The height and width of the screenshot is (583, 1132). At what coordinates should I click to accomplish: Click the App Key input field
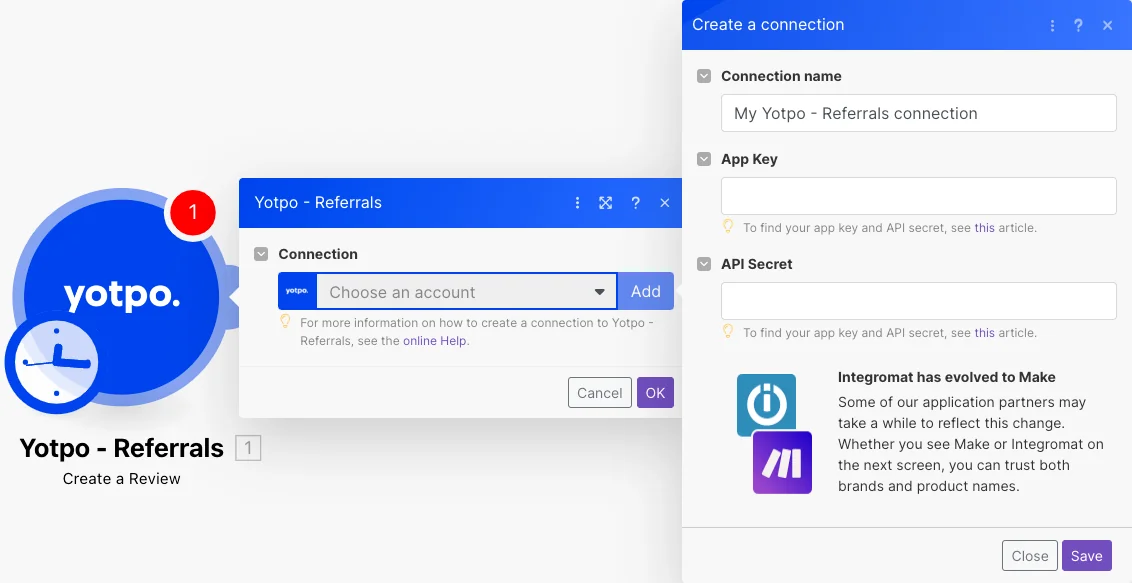click(x=918, y=196)
